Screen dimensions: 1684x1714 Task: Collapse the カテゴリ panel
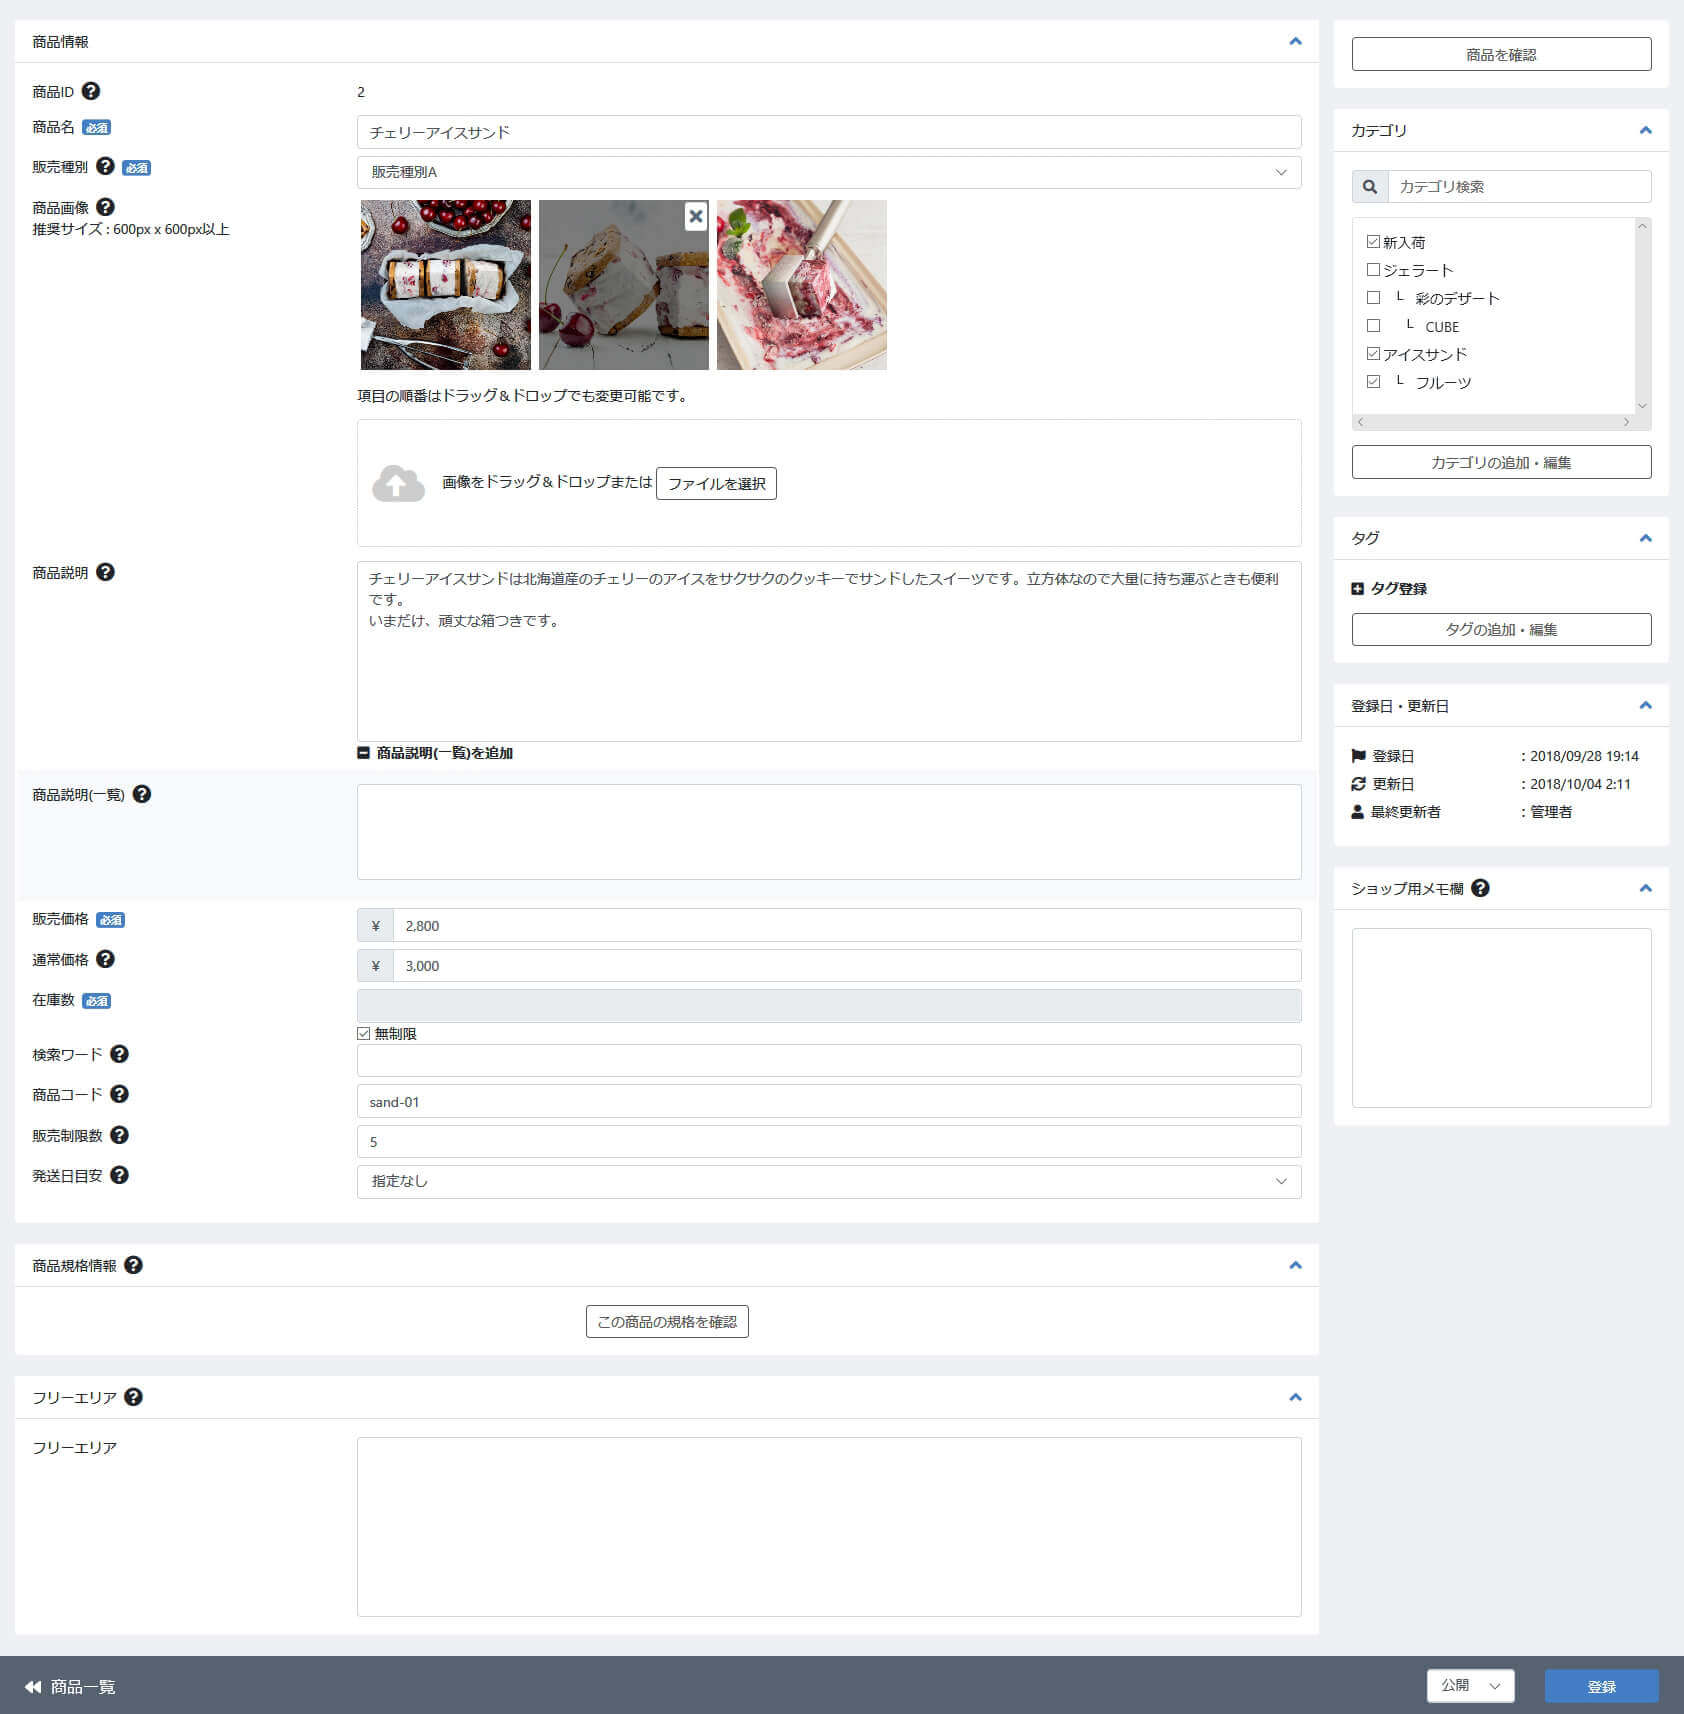click(1645, 131)
